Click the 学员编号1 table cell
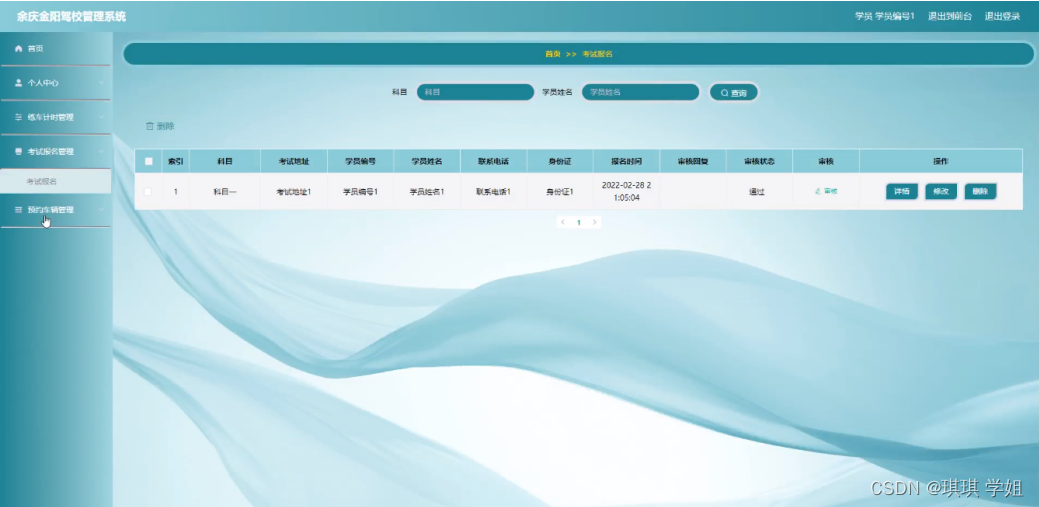The width and height of the screenshot is (1039, 507). (x=360, y=192)
